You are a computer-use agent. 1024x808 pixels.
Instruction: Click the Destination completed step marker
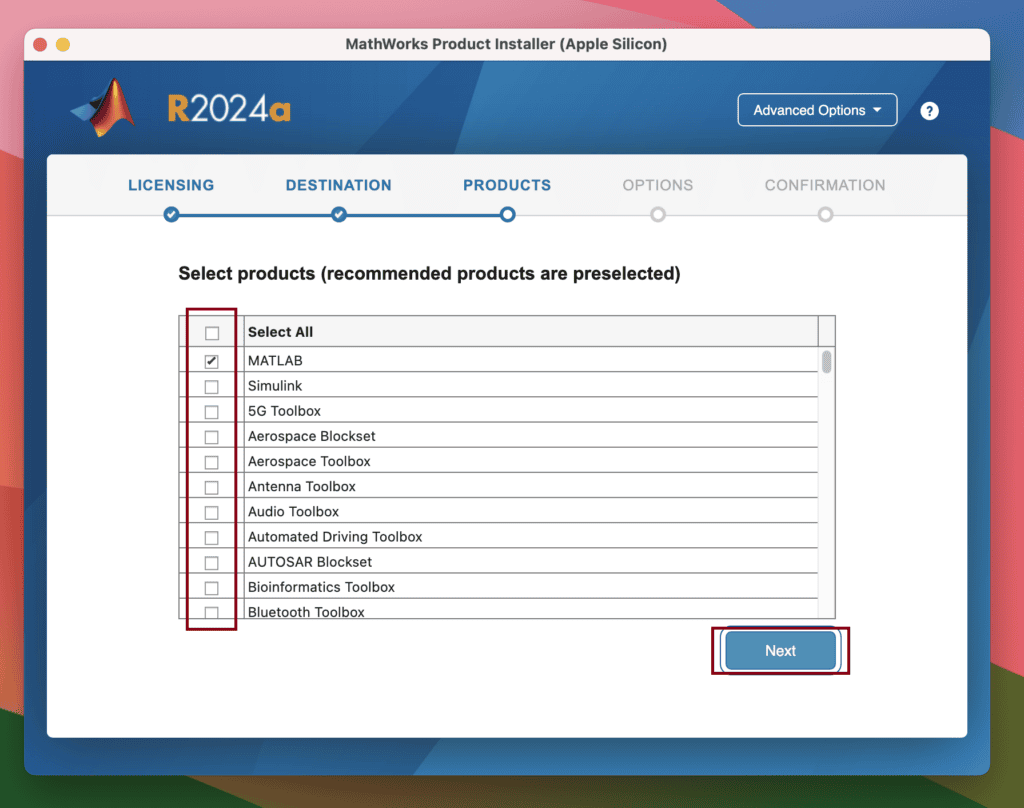[338, 214]
